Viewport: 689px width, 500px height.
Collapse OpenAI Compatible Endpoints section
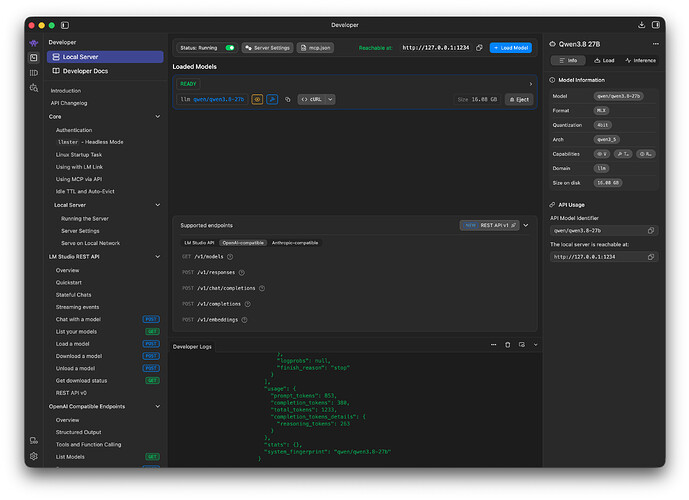[158, 407]
